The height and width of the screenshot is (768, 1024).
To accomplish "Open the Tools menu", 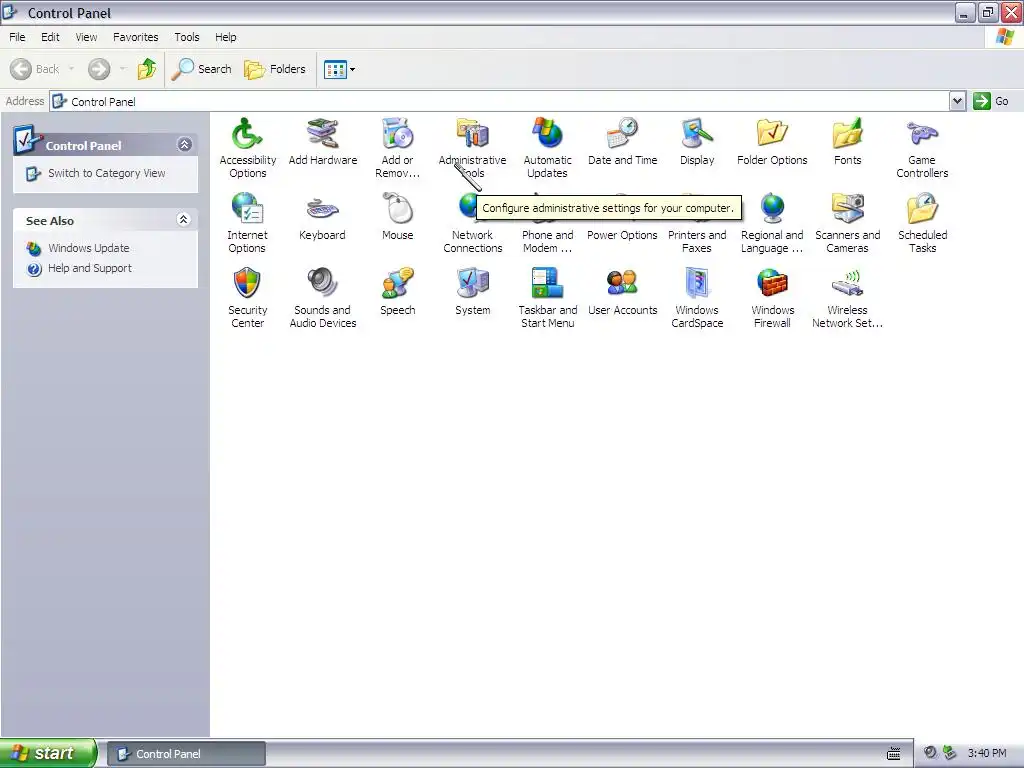I will (x=187, y=37).
